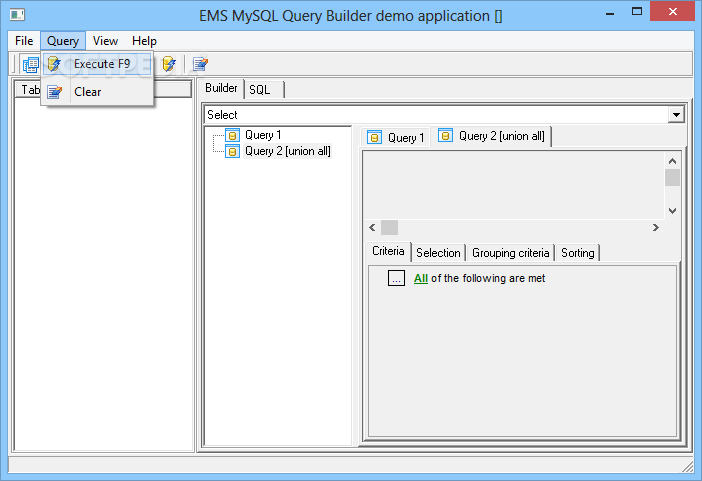This screenshot has height=481, width=702.
Task: Open the Query 2 [union all] diagram tab
Action: 491,136
